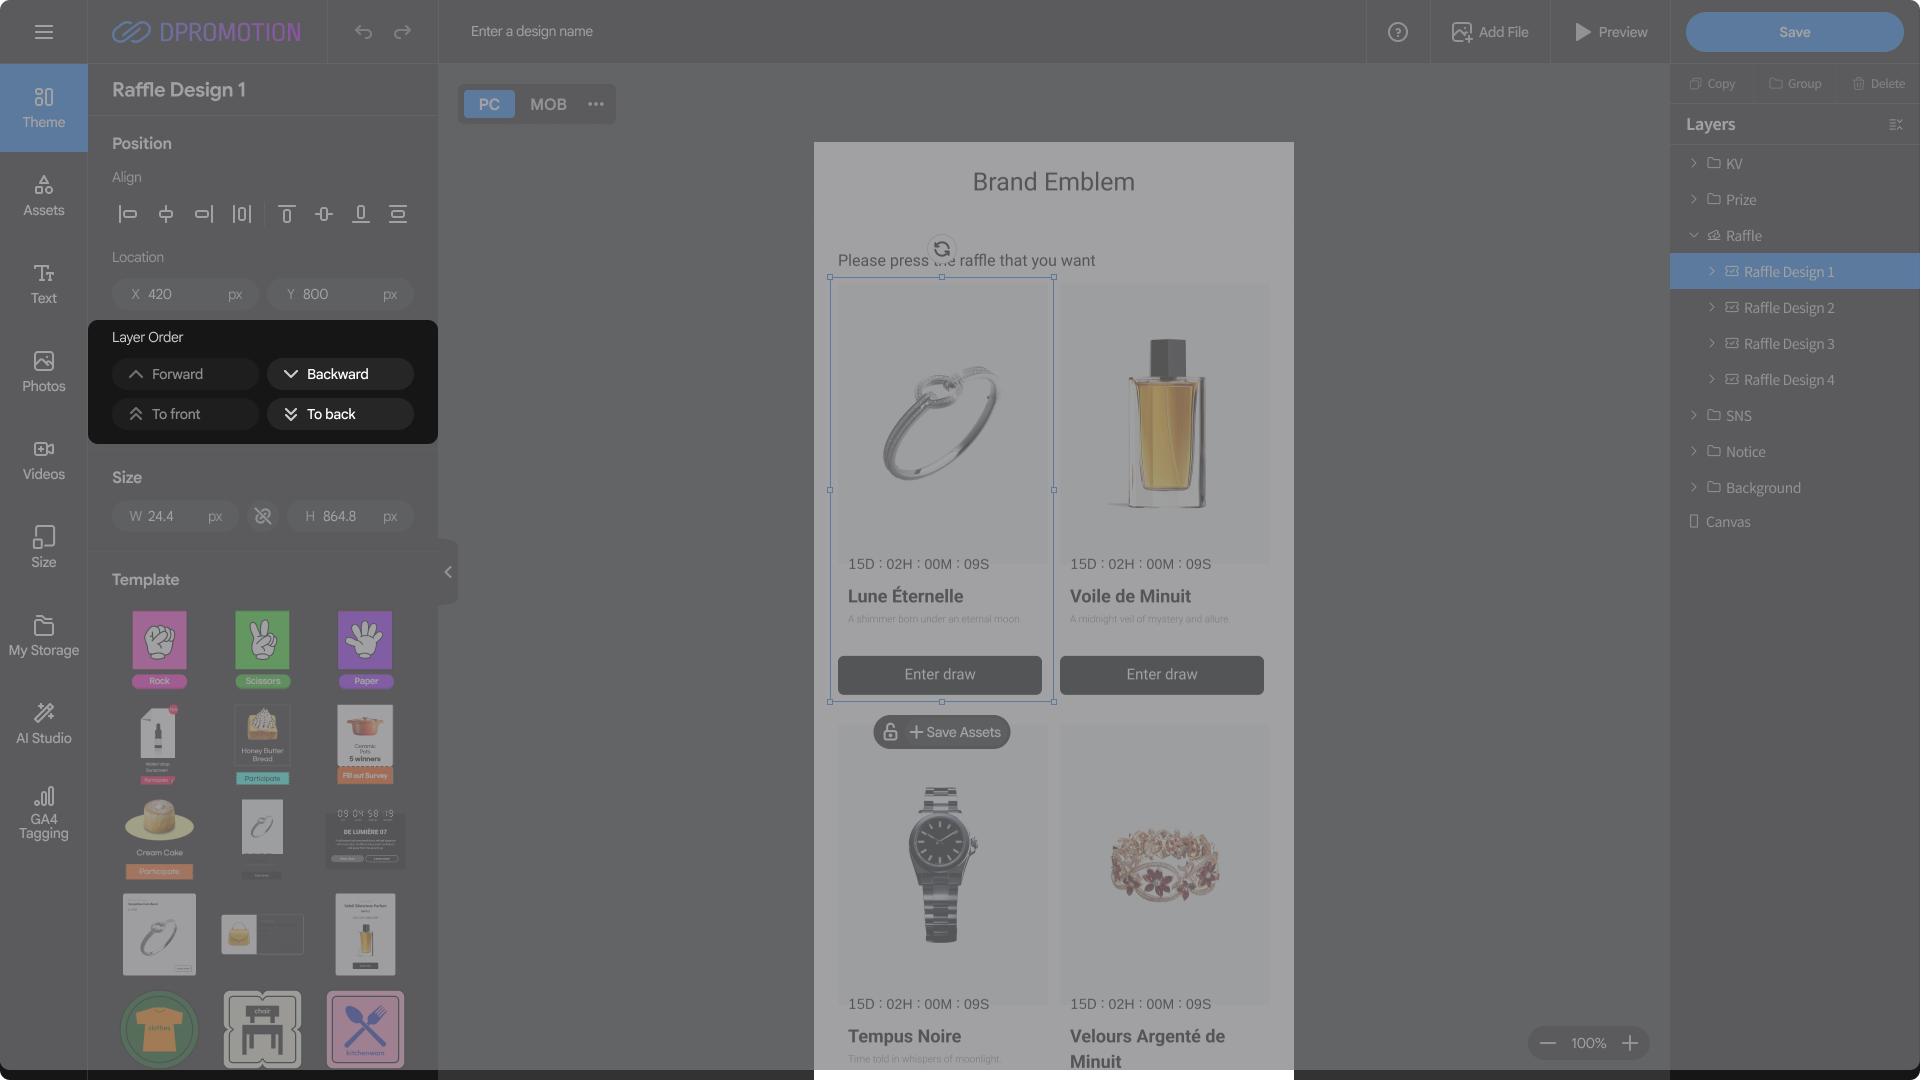Open the GA4 Tagging sidebar tool
This screenshot has width=1920, height=1080.
[44, 812]
